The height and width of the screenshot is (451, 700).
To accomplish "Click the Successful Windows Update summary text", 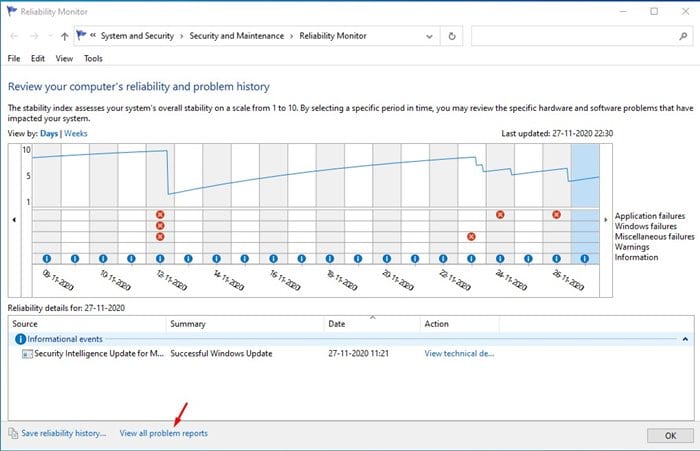I will [x=221, y=354].
